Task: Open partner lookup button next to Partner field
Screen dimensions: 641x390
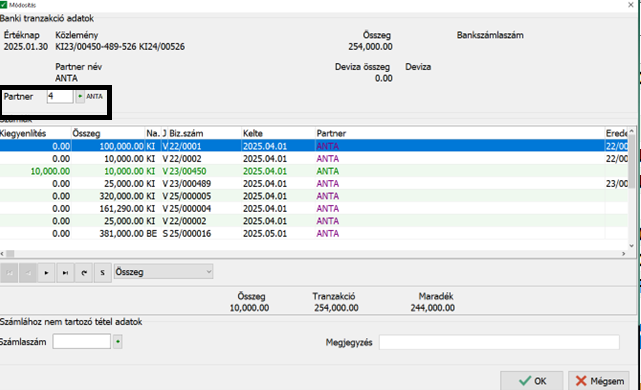Action: coord(80,96)
